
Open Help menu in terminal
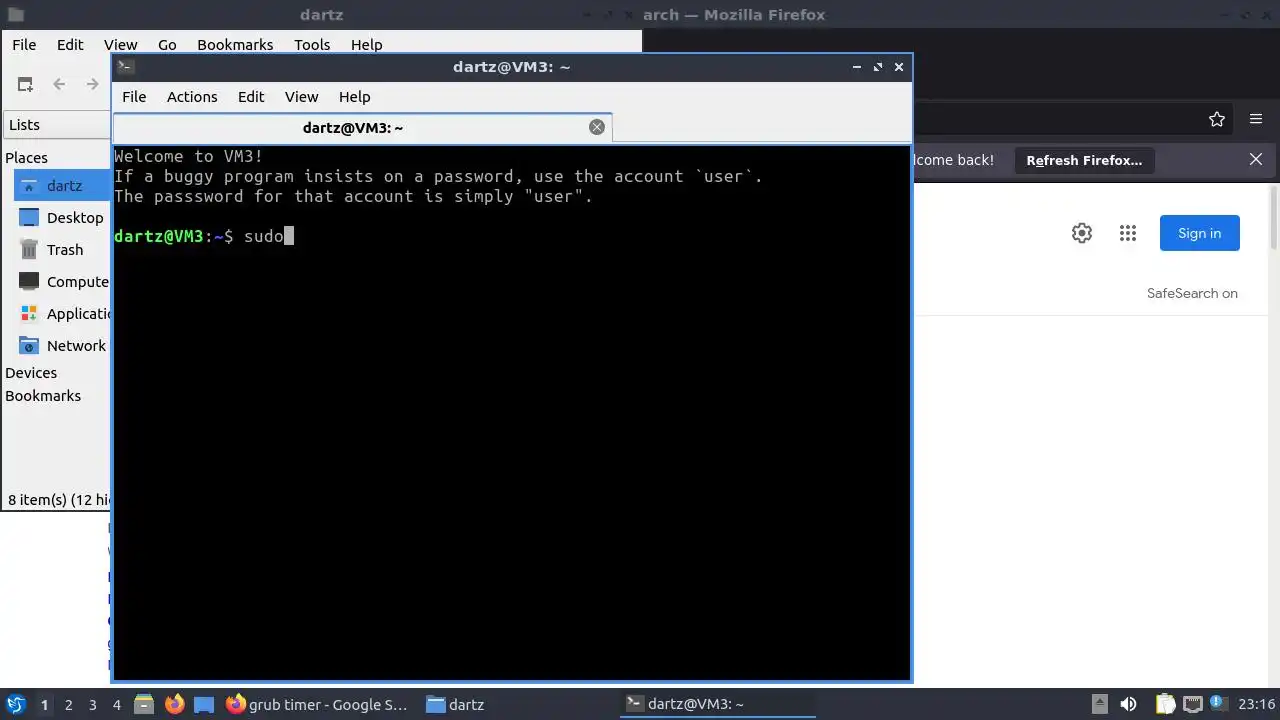[354, 97]
